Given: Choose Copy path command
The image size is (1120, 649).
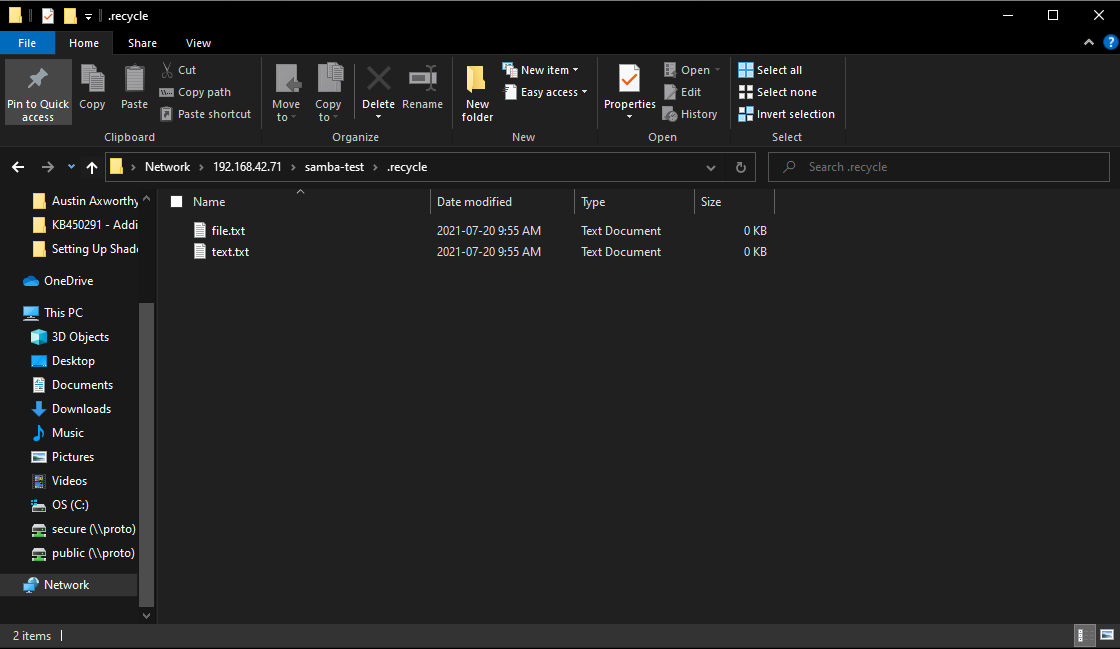Looking at the screenshot, I should (x=196, y=92).
